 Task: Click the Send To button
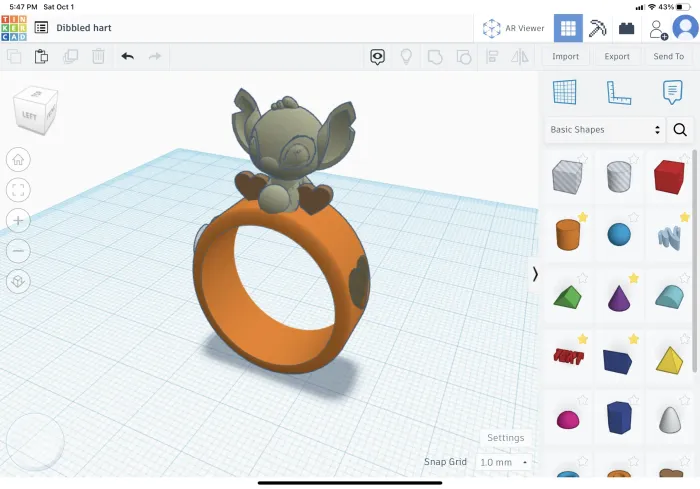pyautogui.click(x=668, y=56)
